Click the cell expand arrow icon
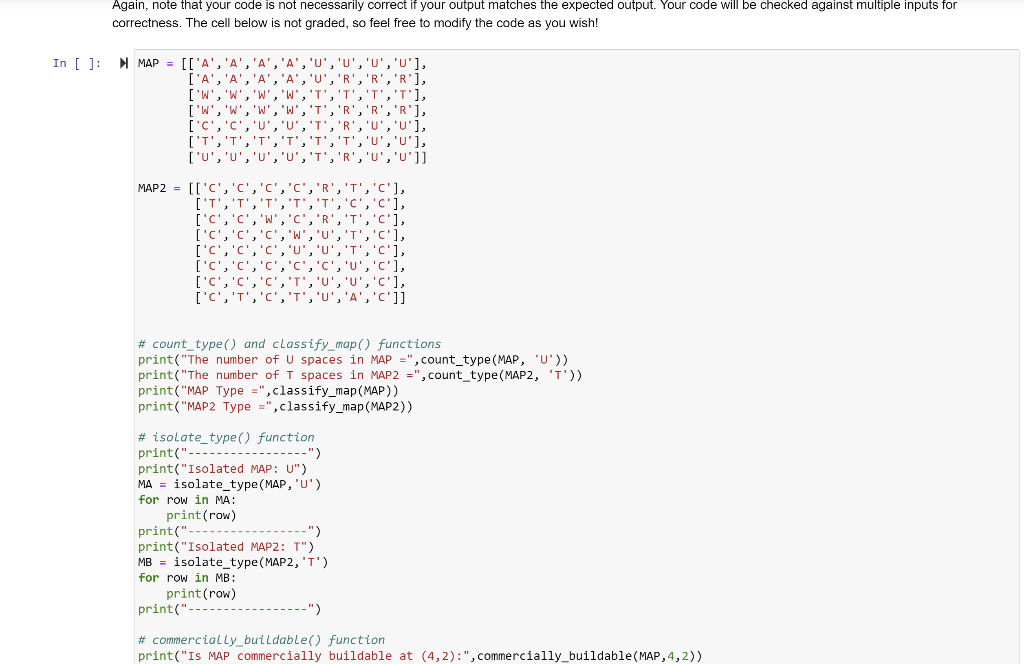The height and width of the screenshot is (664, 1024). coord(122,62)
